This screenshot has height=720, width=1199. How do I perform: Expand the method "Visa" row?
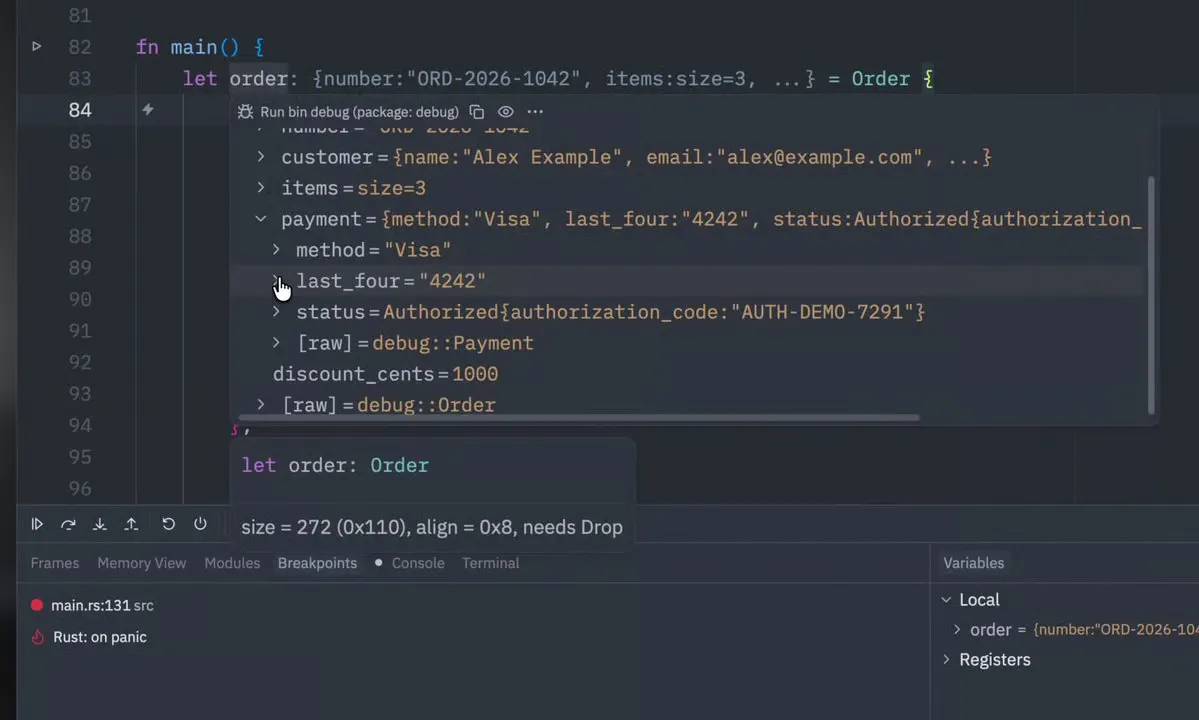tap(276, 249)
